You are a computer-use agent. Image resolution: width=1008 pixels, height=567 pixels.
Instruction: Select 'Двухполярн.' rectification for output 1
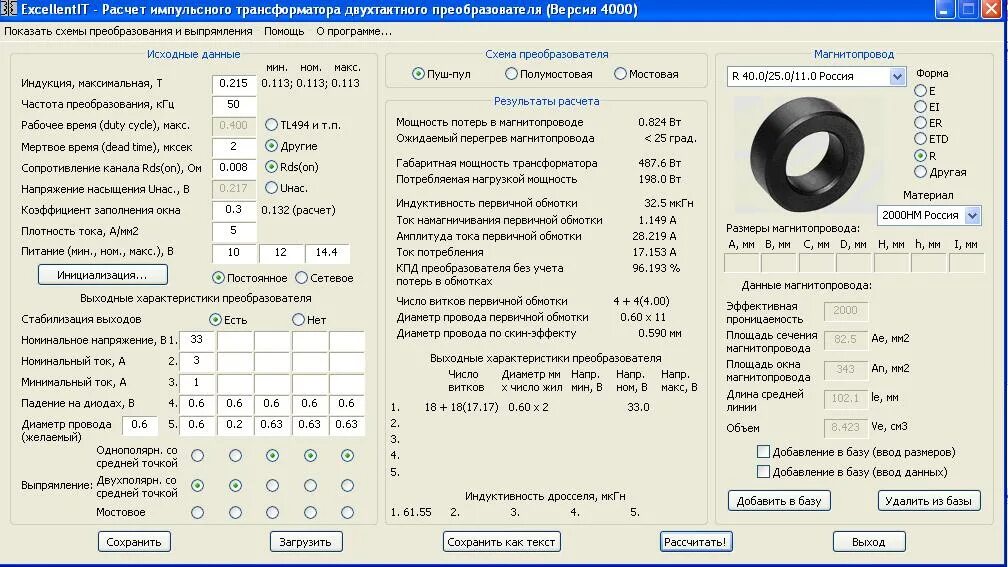(x=197, y=485)
